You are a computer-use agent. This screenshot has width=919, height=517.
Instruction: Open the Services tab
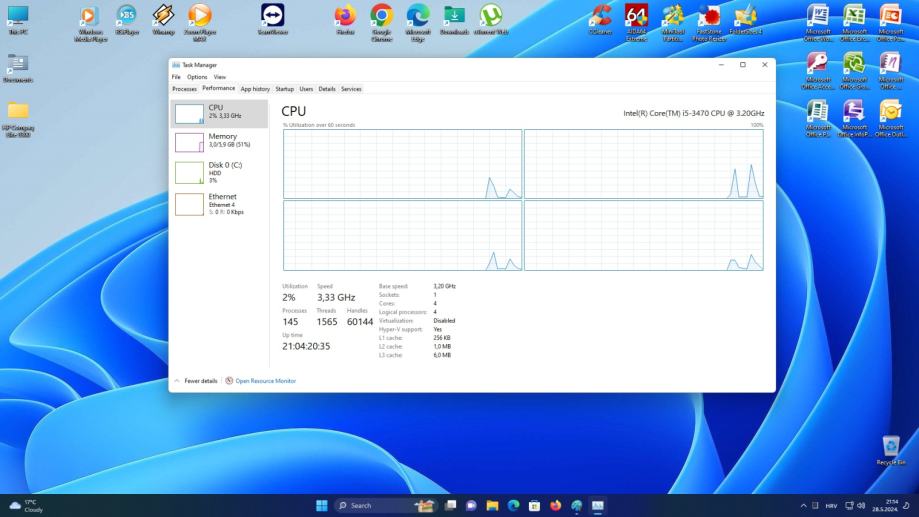[351, 89]
